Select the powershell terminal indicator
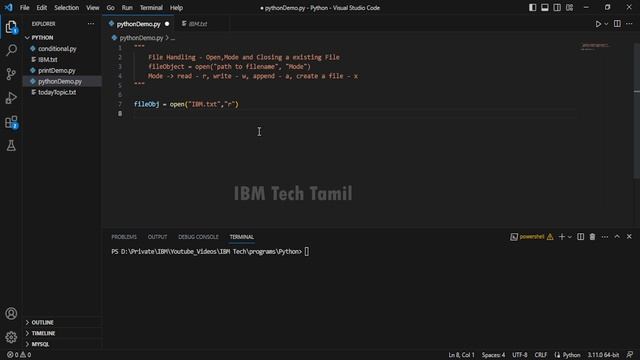This screenshot has height=360, width=640. pos(531,237)
